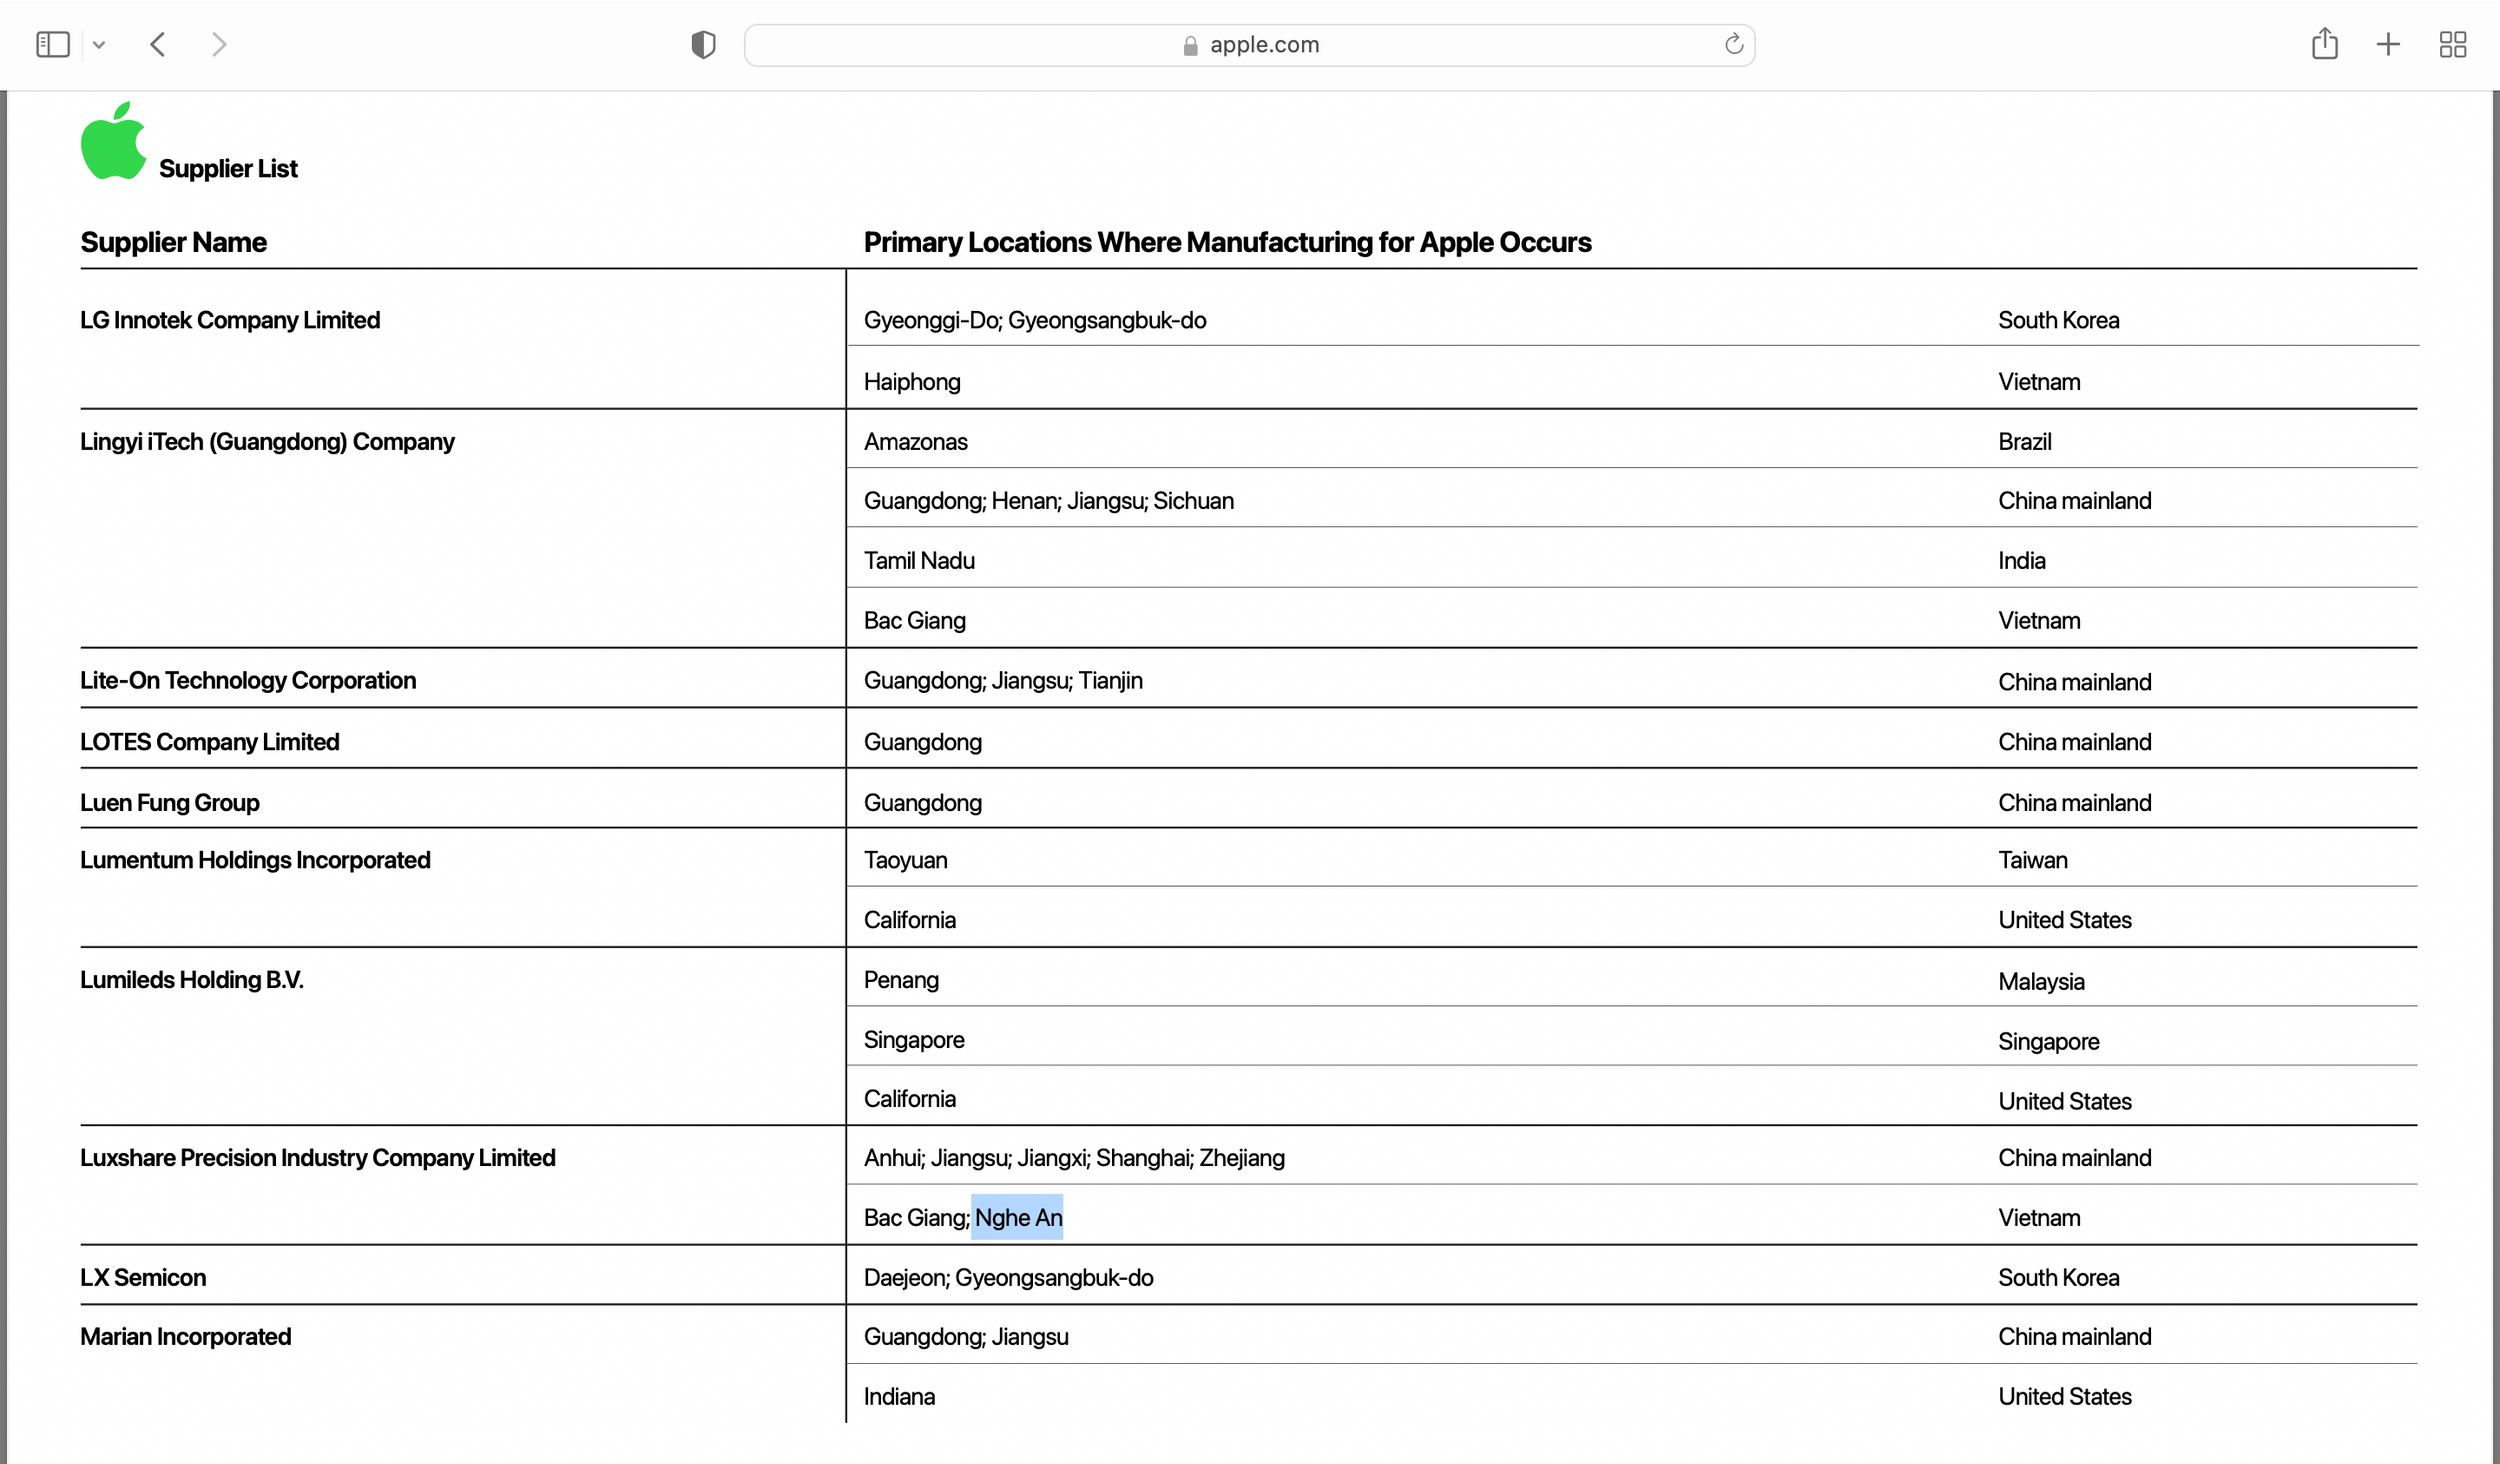Open the Privacy Report shield icon

[x=703, y=44]
